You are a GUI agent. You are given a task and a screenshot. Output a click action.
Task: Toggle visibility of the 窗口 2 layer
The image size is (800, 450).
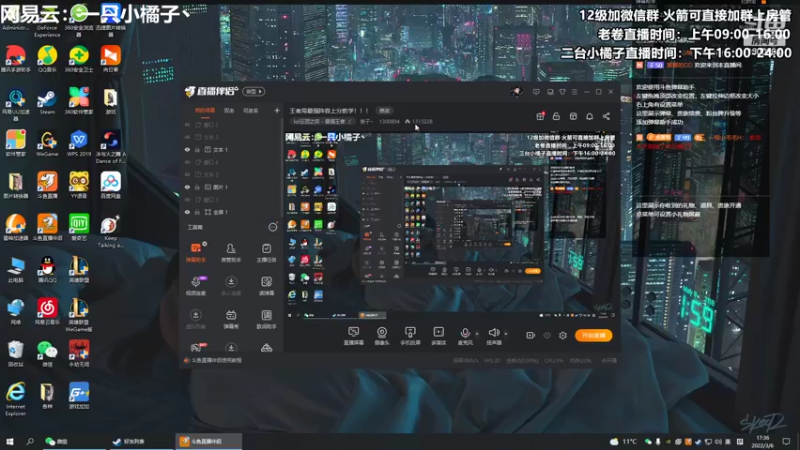click(187, 124)
